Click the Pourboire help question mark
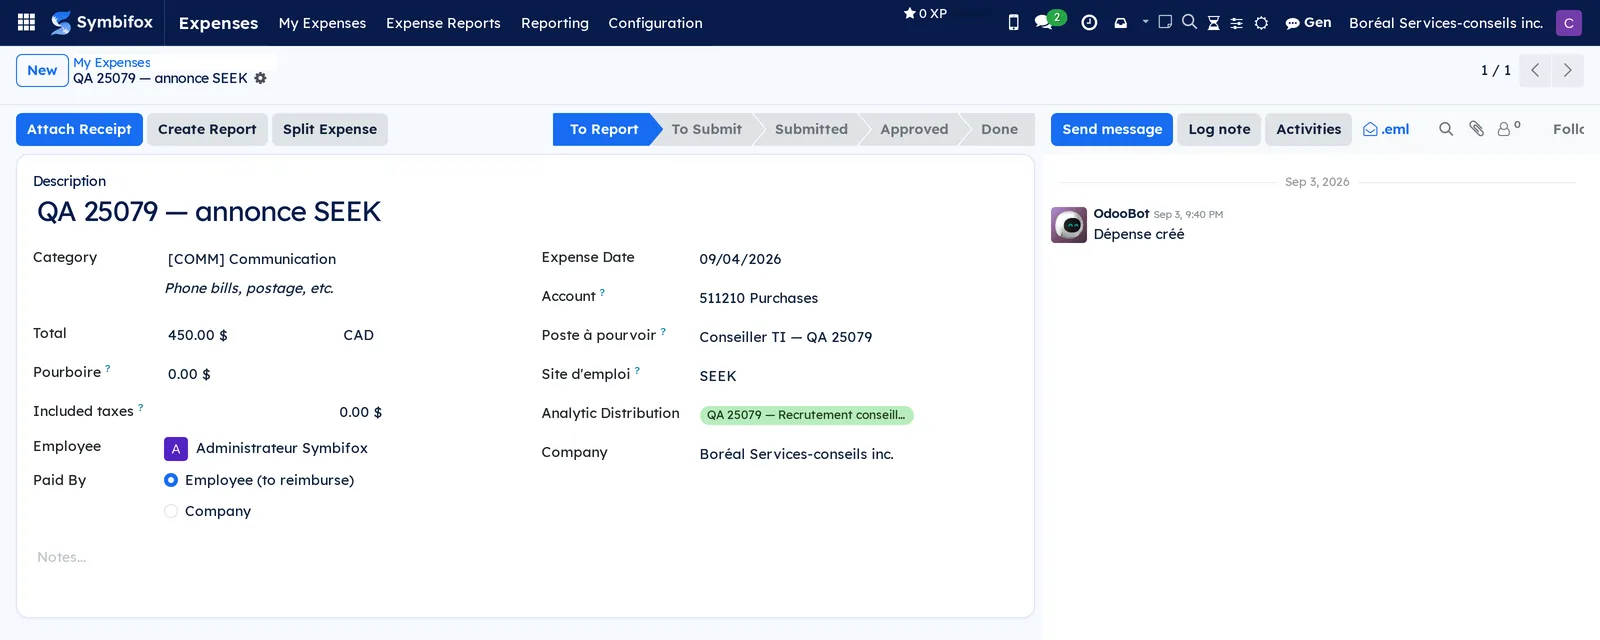1600x640 pixels. [x=108, y=368]
